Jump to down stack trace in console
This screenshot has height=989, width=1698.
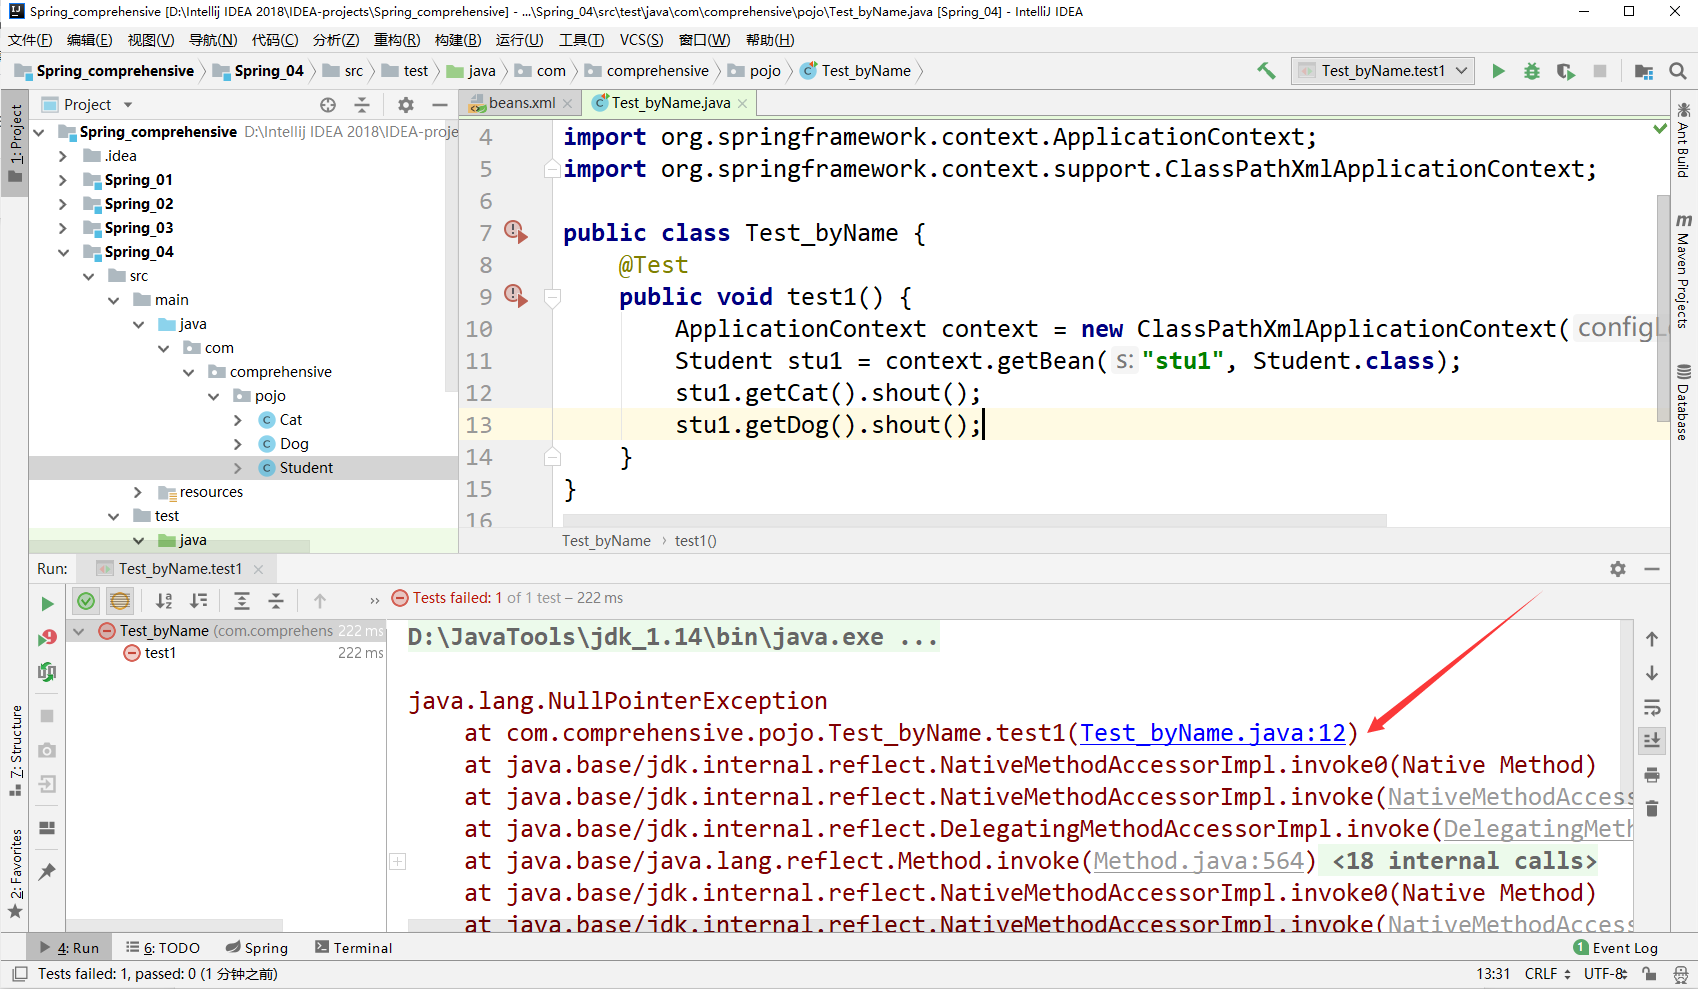tap(1652, 673)
